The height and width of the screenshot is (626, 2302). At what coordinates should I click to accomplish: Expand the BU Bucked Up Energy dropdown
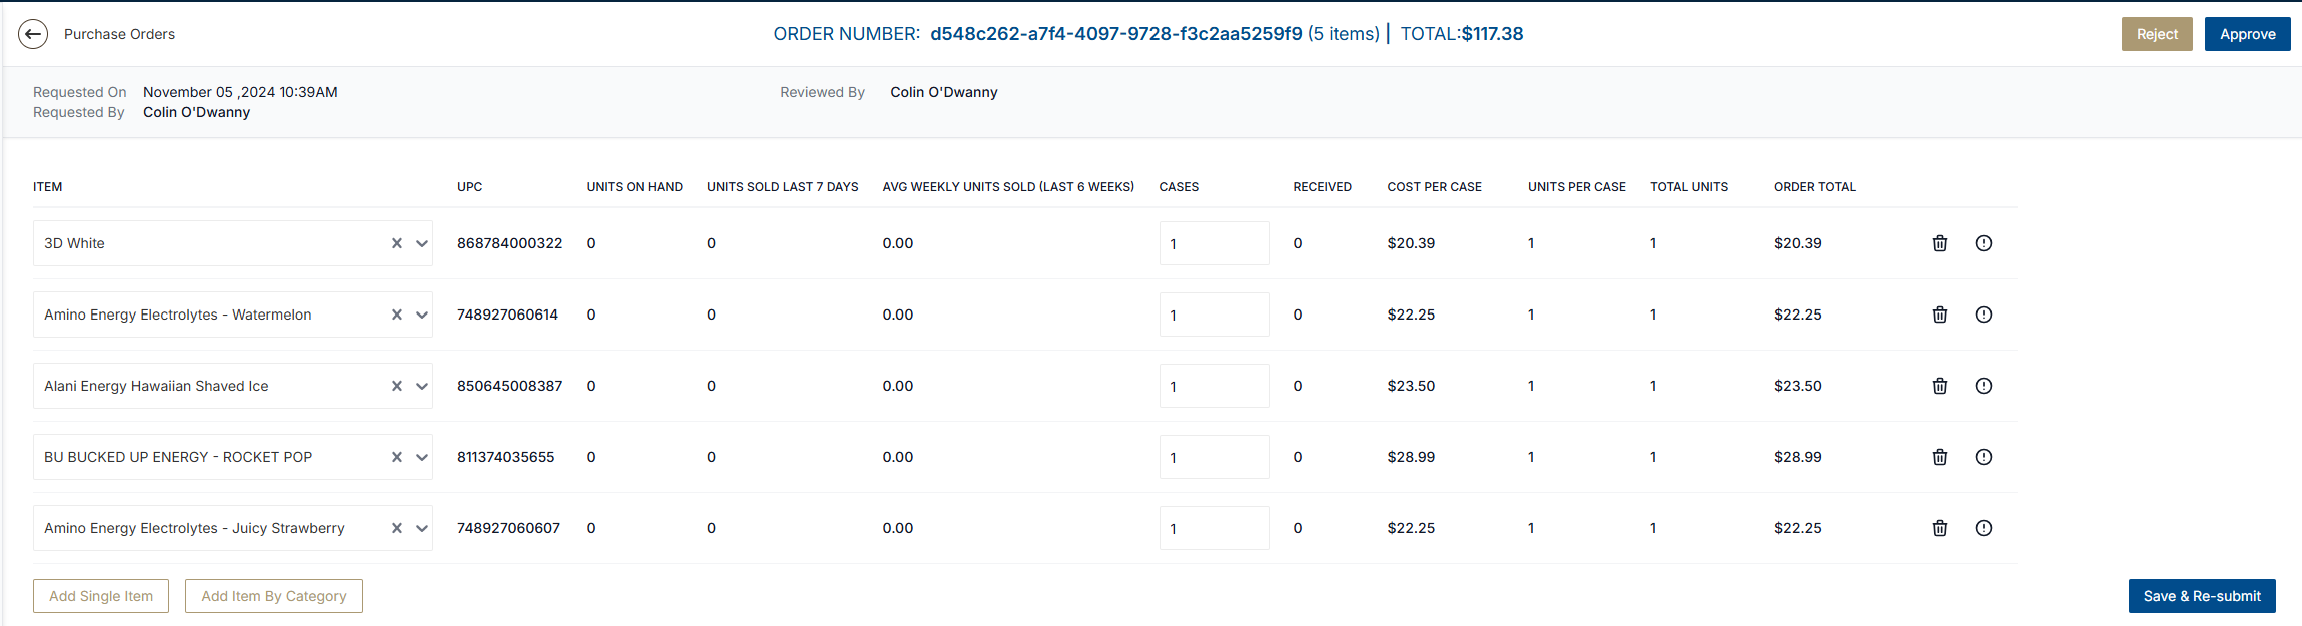click(x=421, y=457)
